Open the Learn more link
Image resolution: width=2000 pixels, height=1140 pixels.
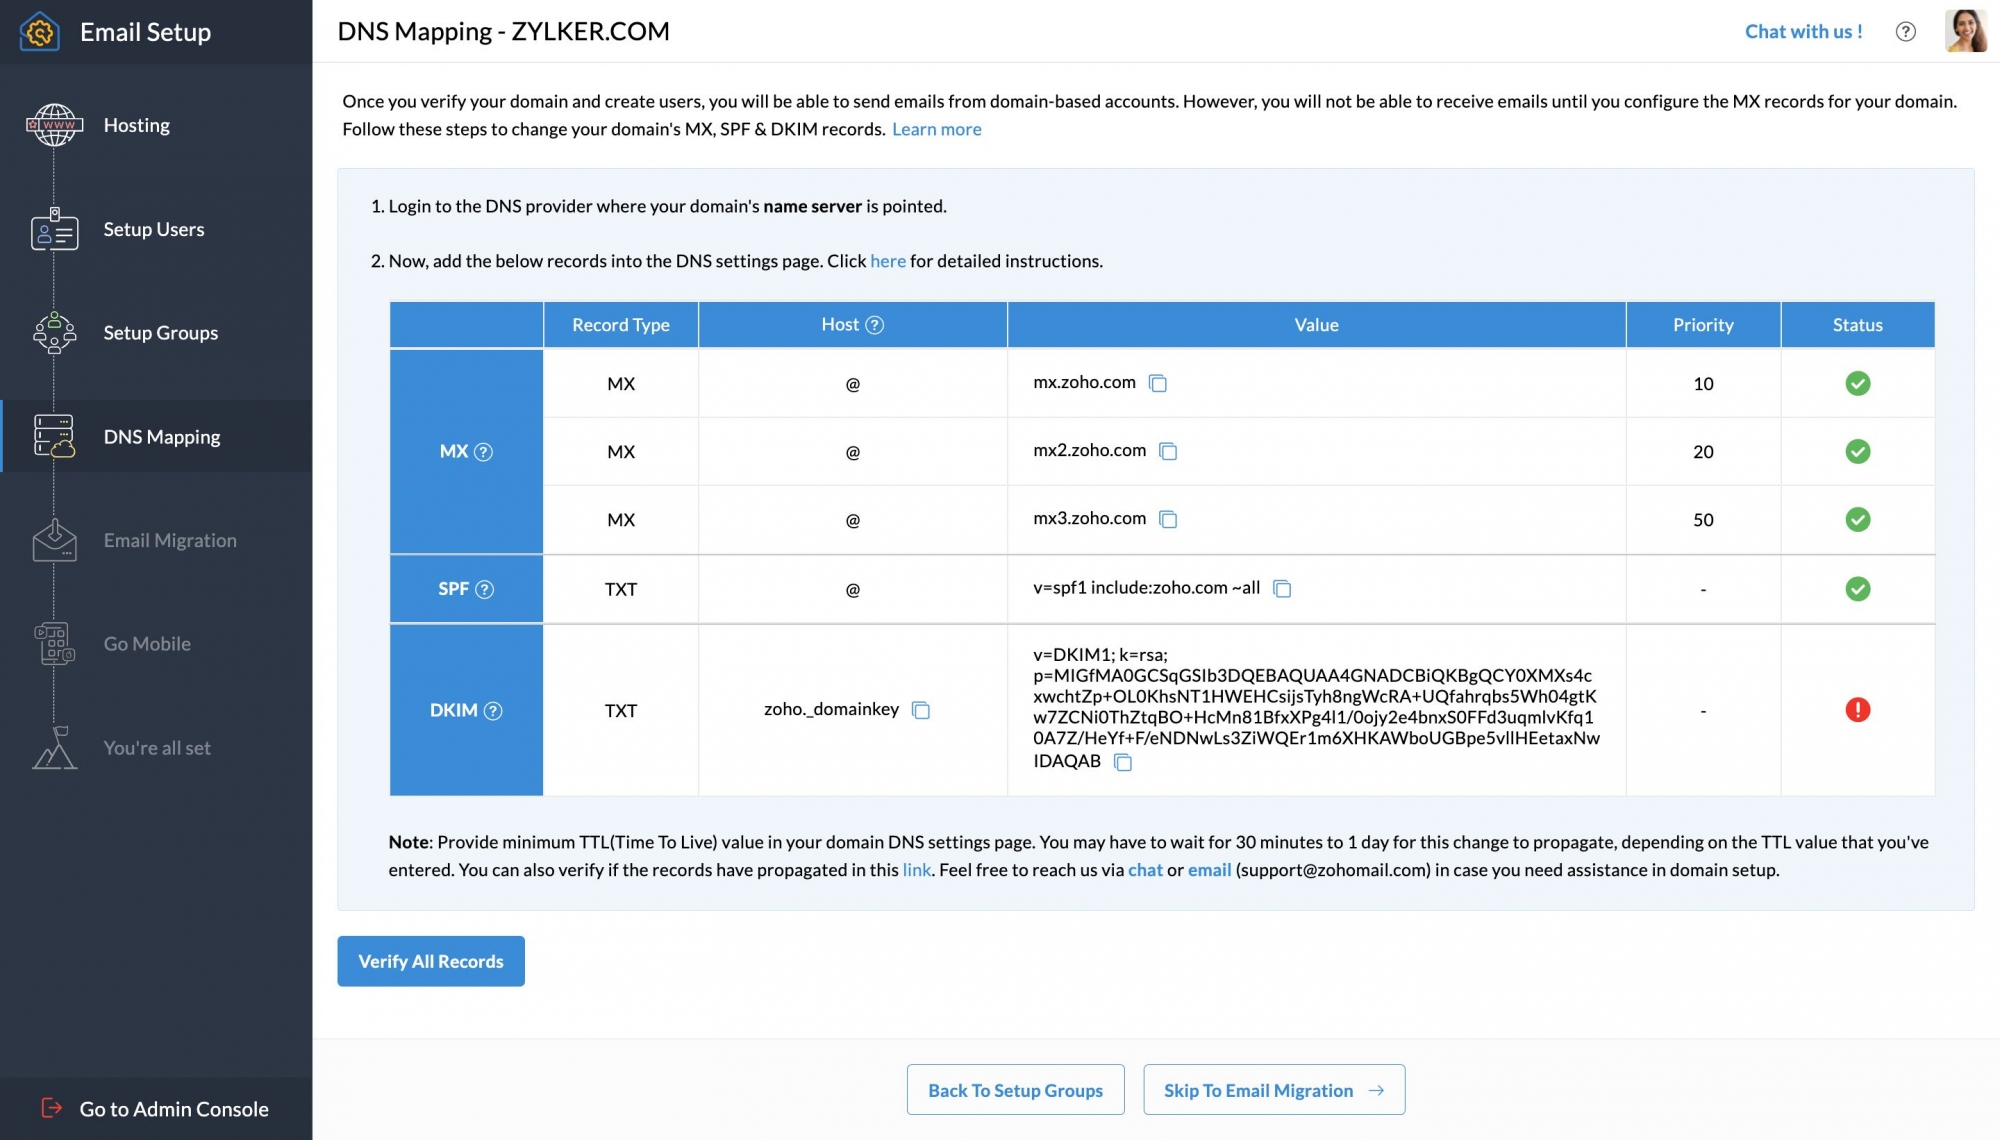click(x=936, y=129)
